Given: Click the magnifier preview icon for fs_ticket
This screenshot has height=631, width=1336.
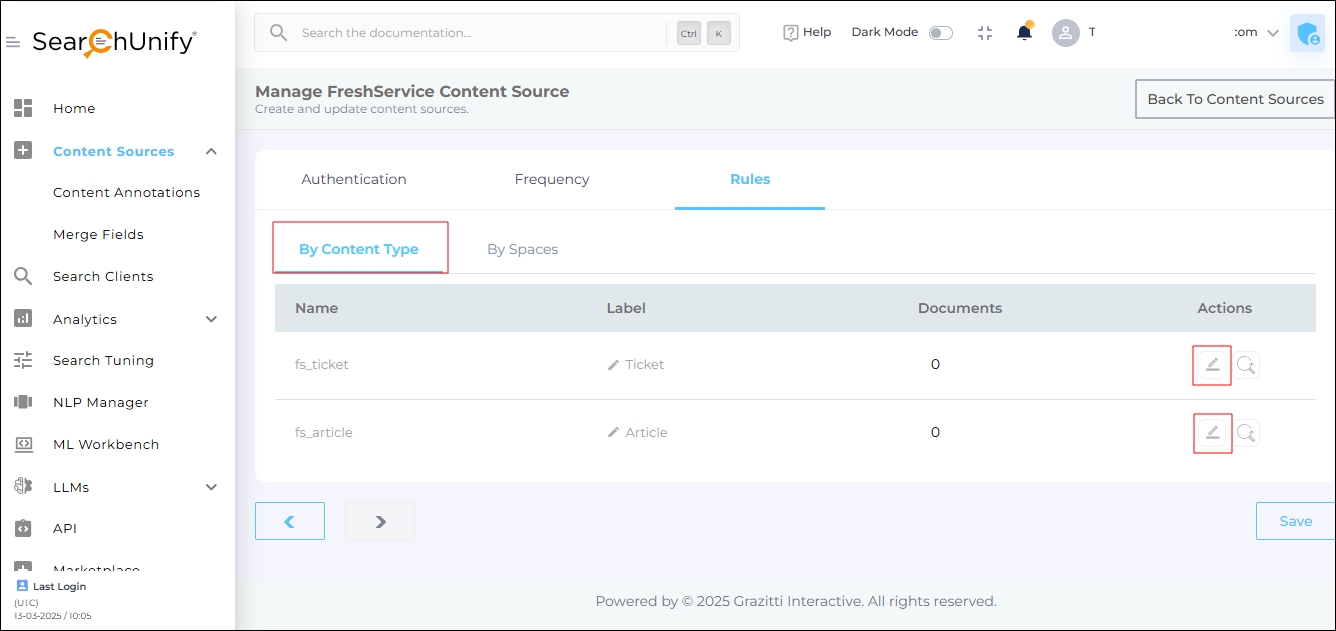Looking at the screenshot, I should (x=1246, y=365).
